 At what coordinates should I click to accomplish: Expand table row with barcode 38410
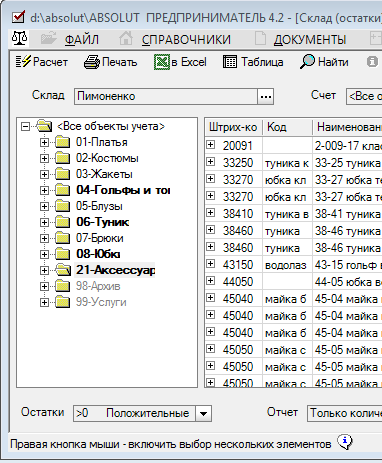pos(210,213)
